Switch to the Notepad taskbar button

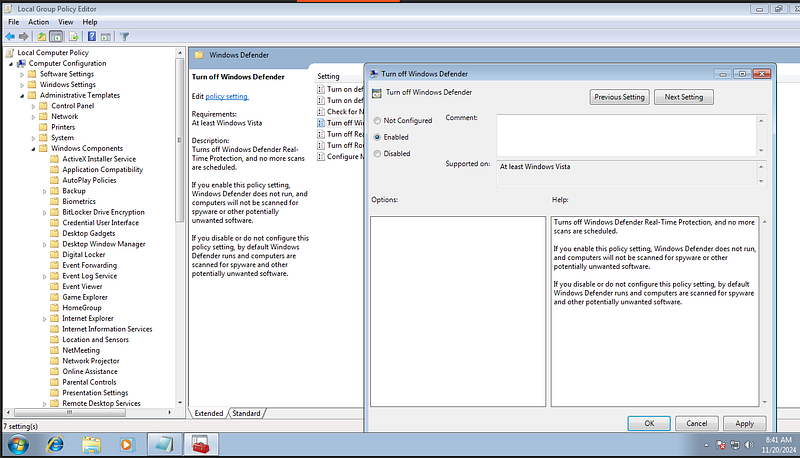(x=164, y=444)
